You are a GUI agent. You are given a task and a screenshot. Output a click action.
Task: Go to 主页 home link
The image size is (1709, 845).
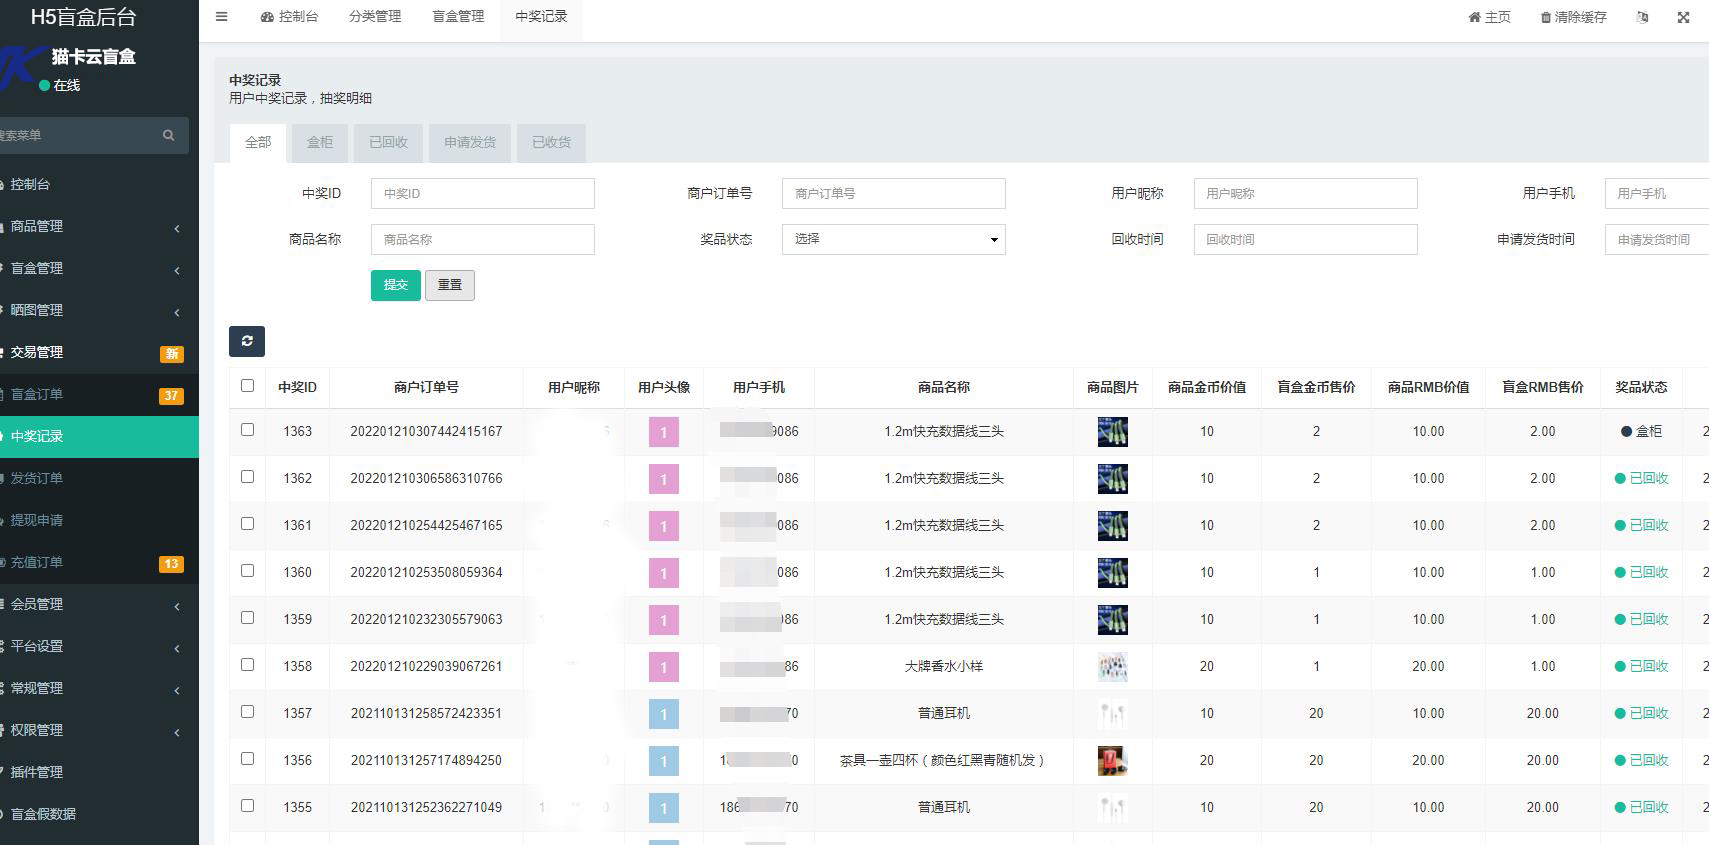[1489, 17]
